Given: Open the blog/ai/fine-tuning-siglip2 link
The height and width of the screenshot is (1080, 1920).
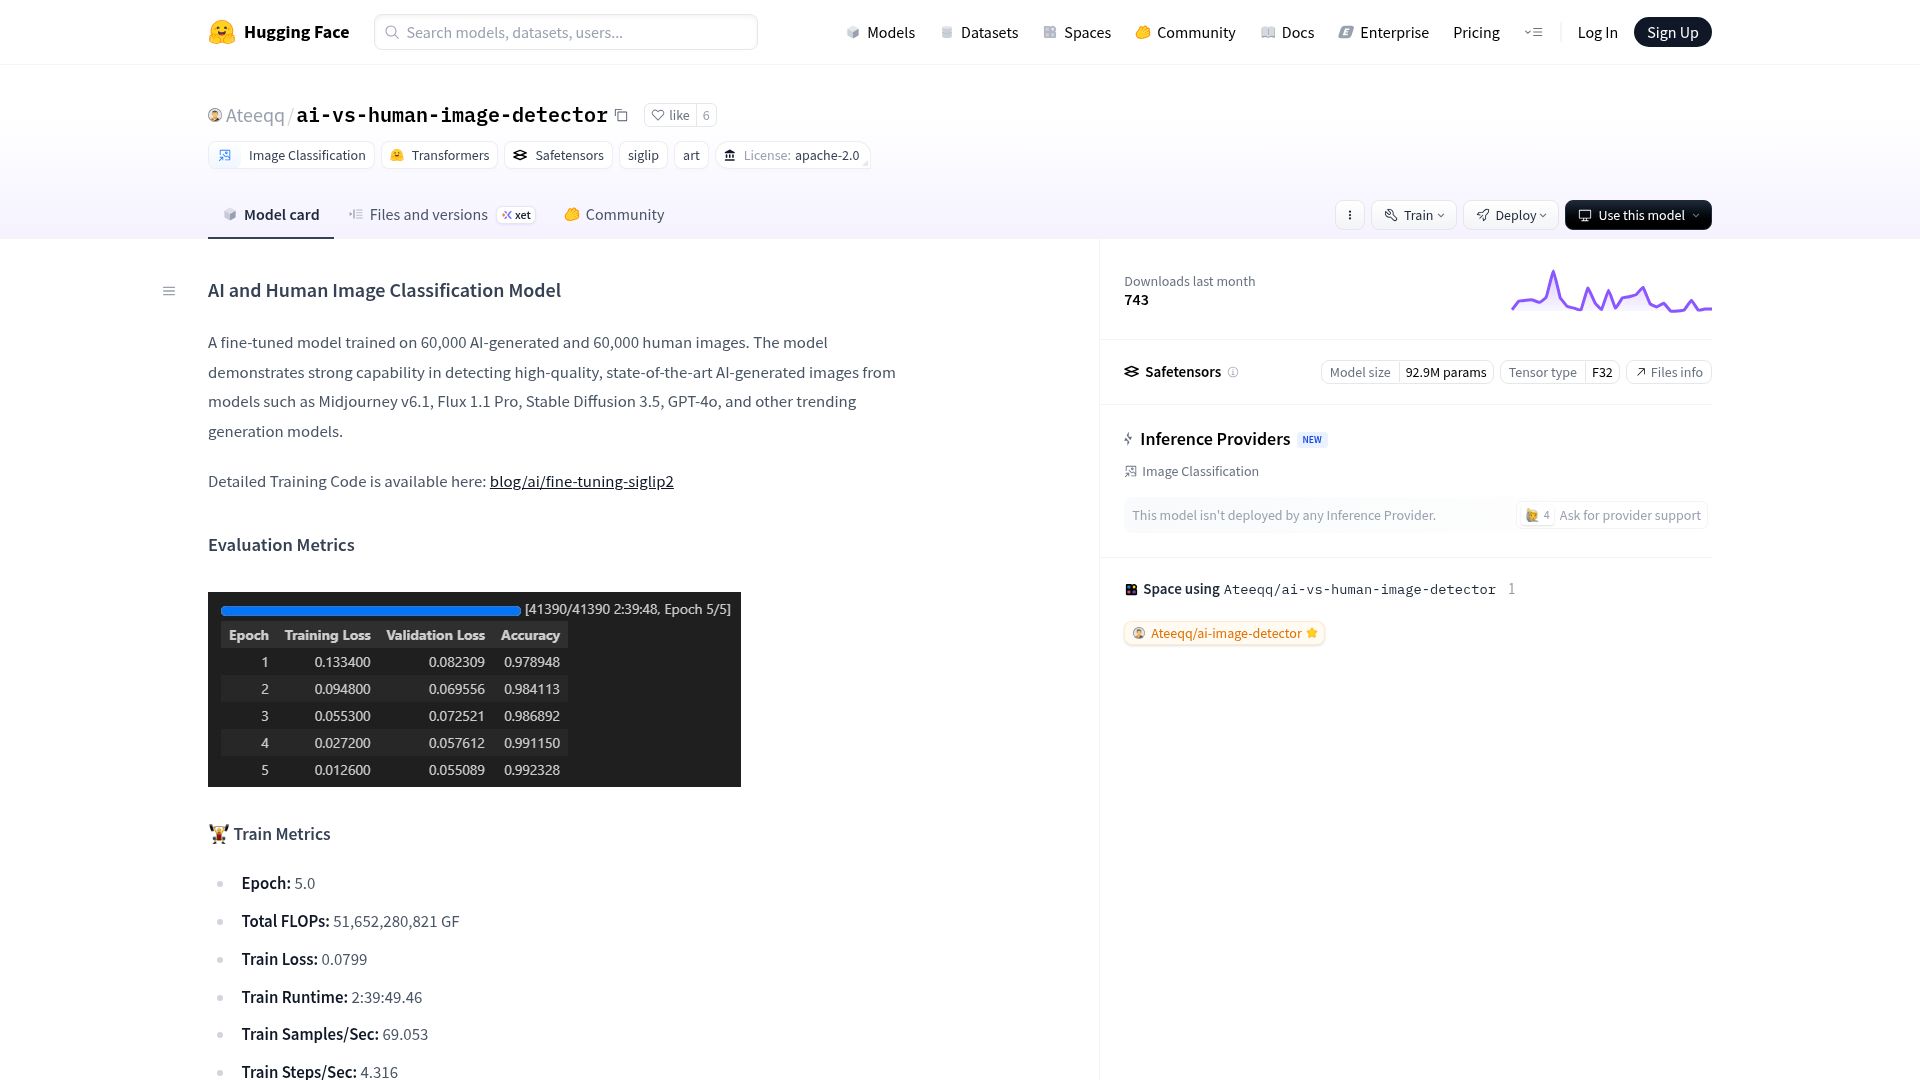Looking at the screenshot, I should coord(581,481).
